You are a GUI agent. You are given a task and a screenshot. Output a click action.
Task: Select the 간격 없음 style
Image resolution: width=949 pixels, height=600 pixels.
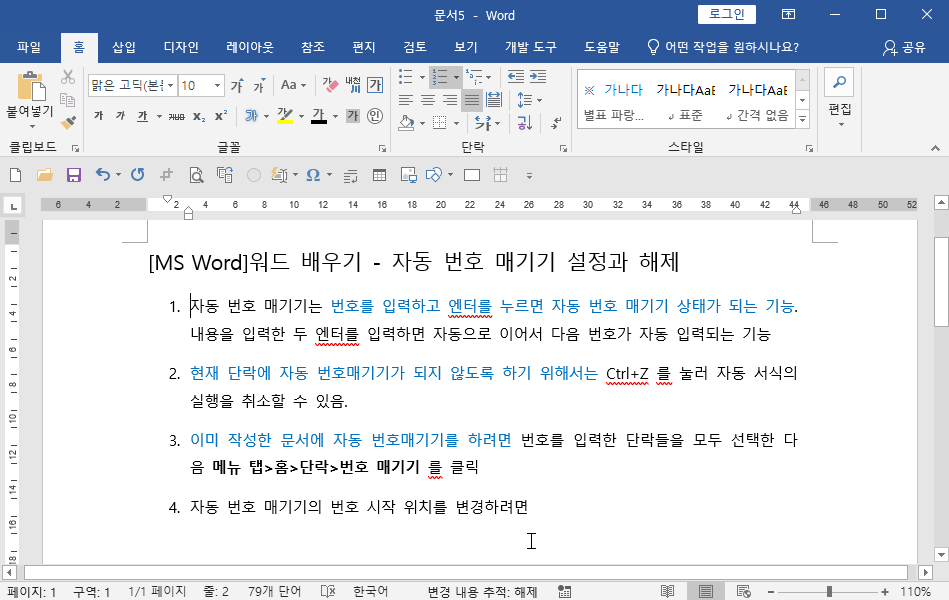pos(758,101)
